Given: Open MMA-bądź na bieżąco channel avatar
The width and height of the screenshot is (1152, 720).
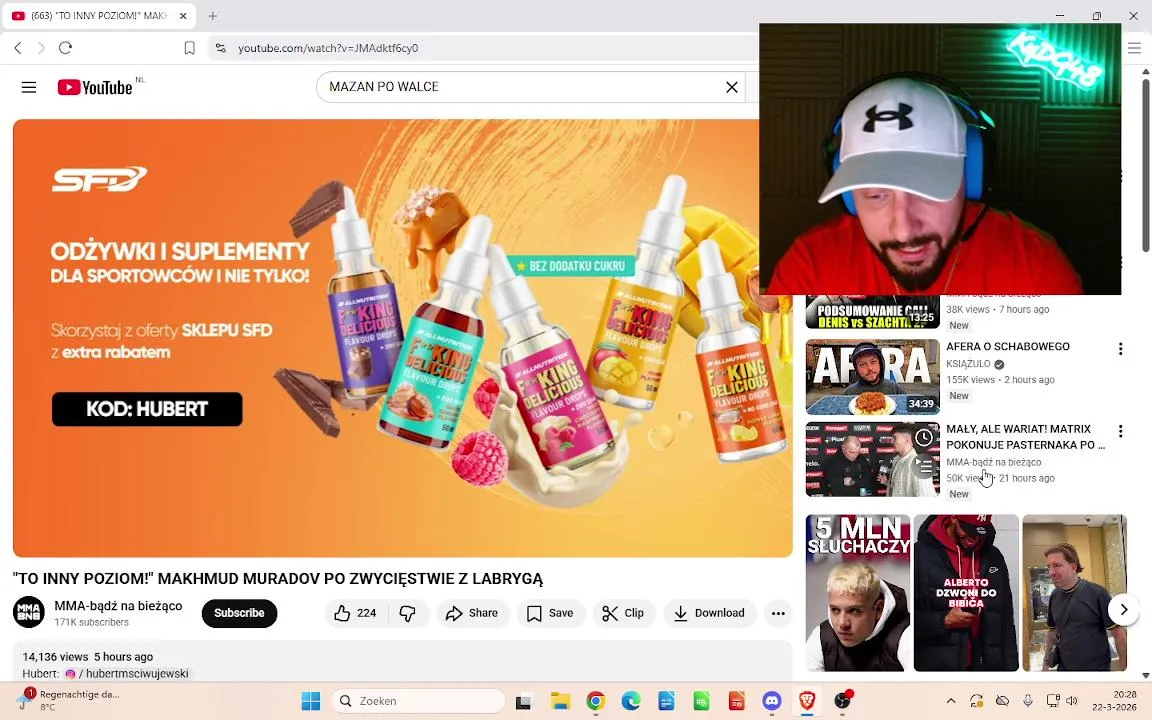Looking at the screenshot, I should [29, 613].
